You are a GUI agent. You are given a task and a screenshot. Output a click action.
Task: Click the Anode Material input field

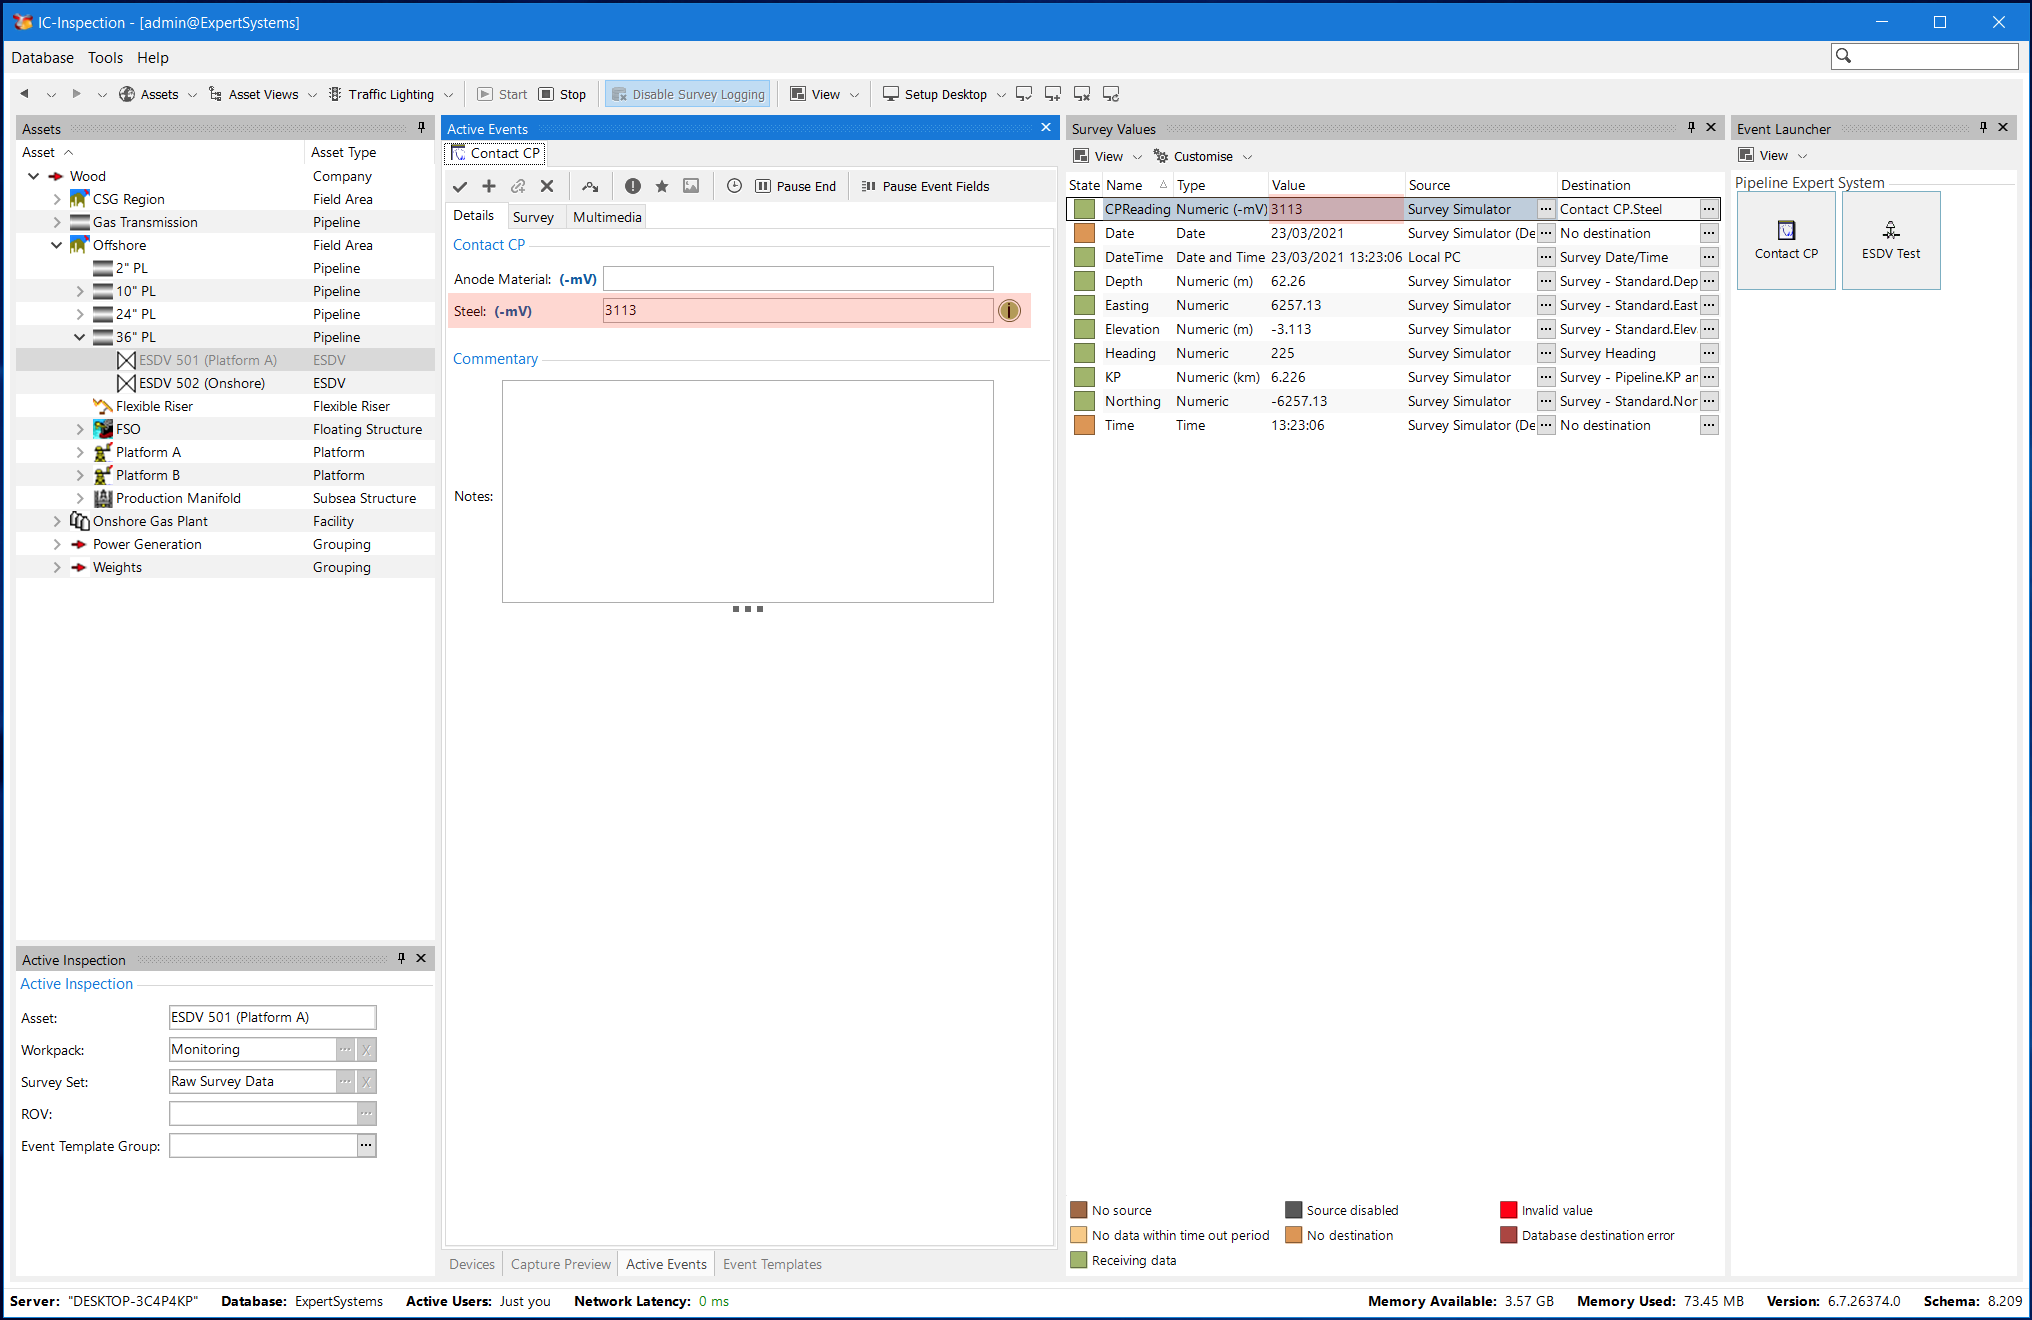798,279
